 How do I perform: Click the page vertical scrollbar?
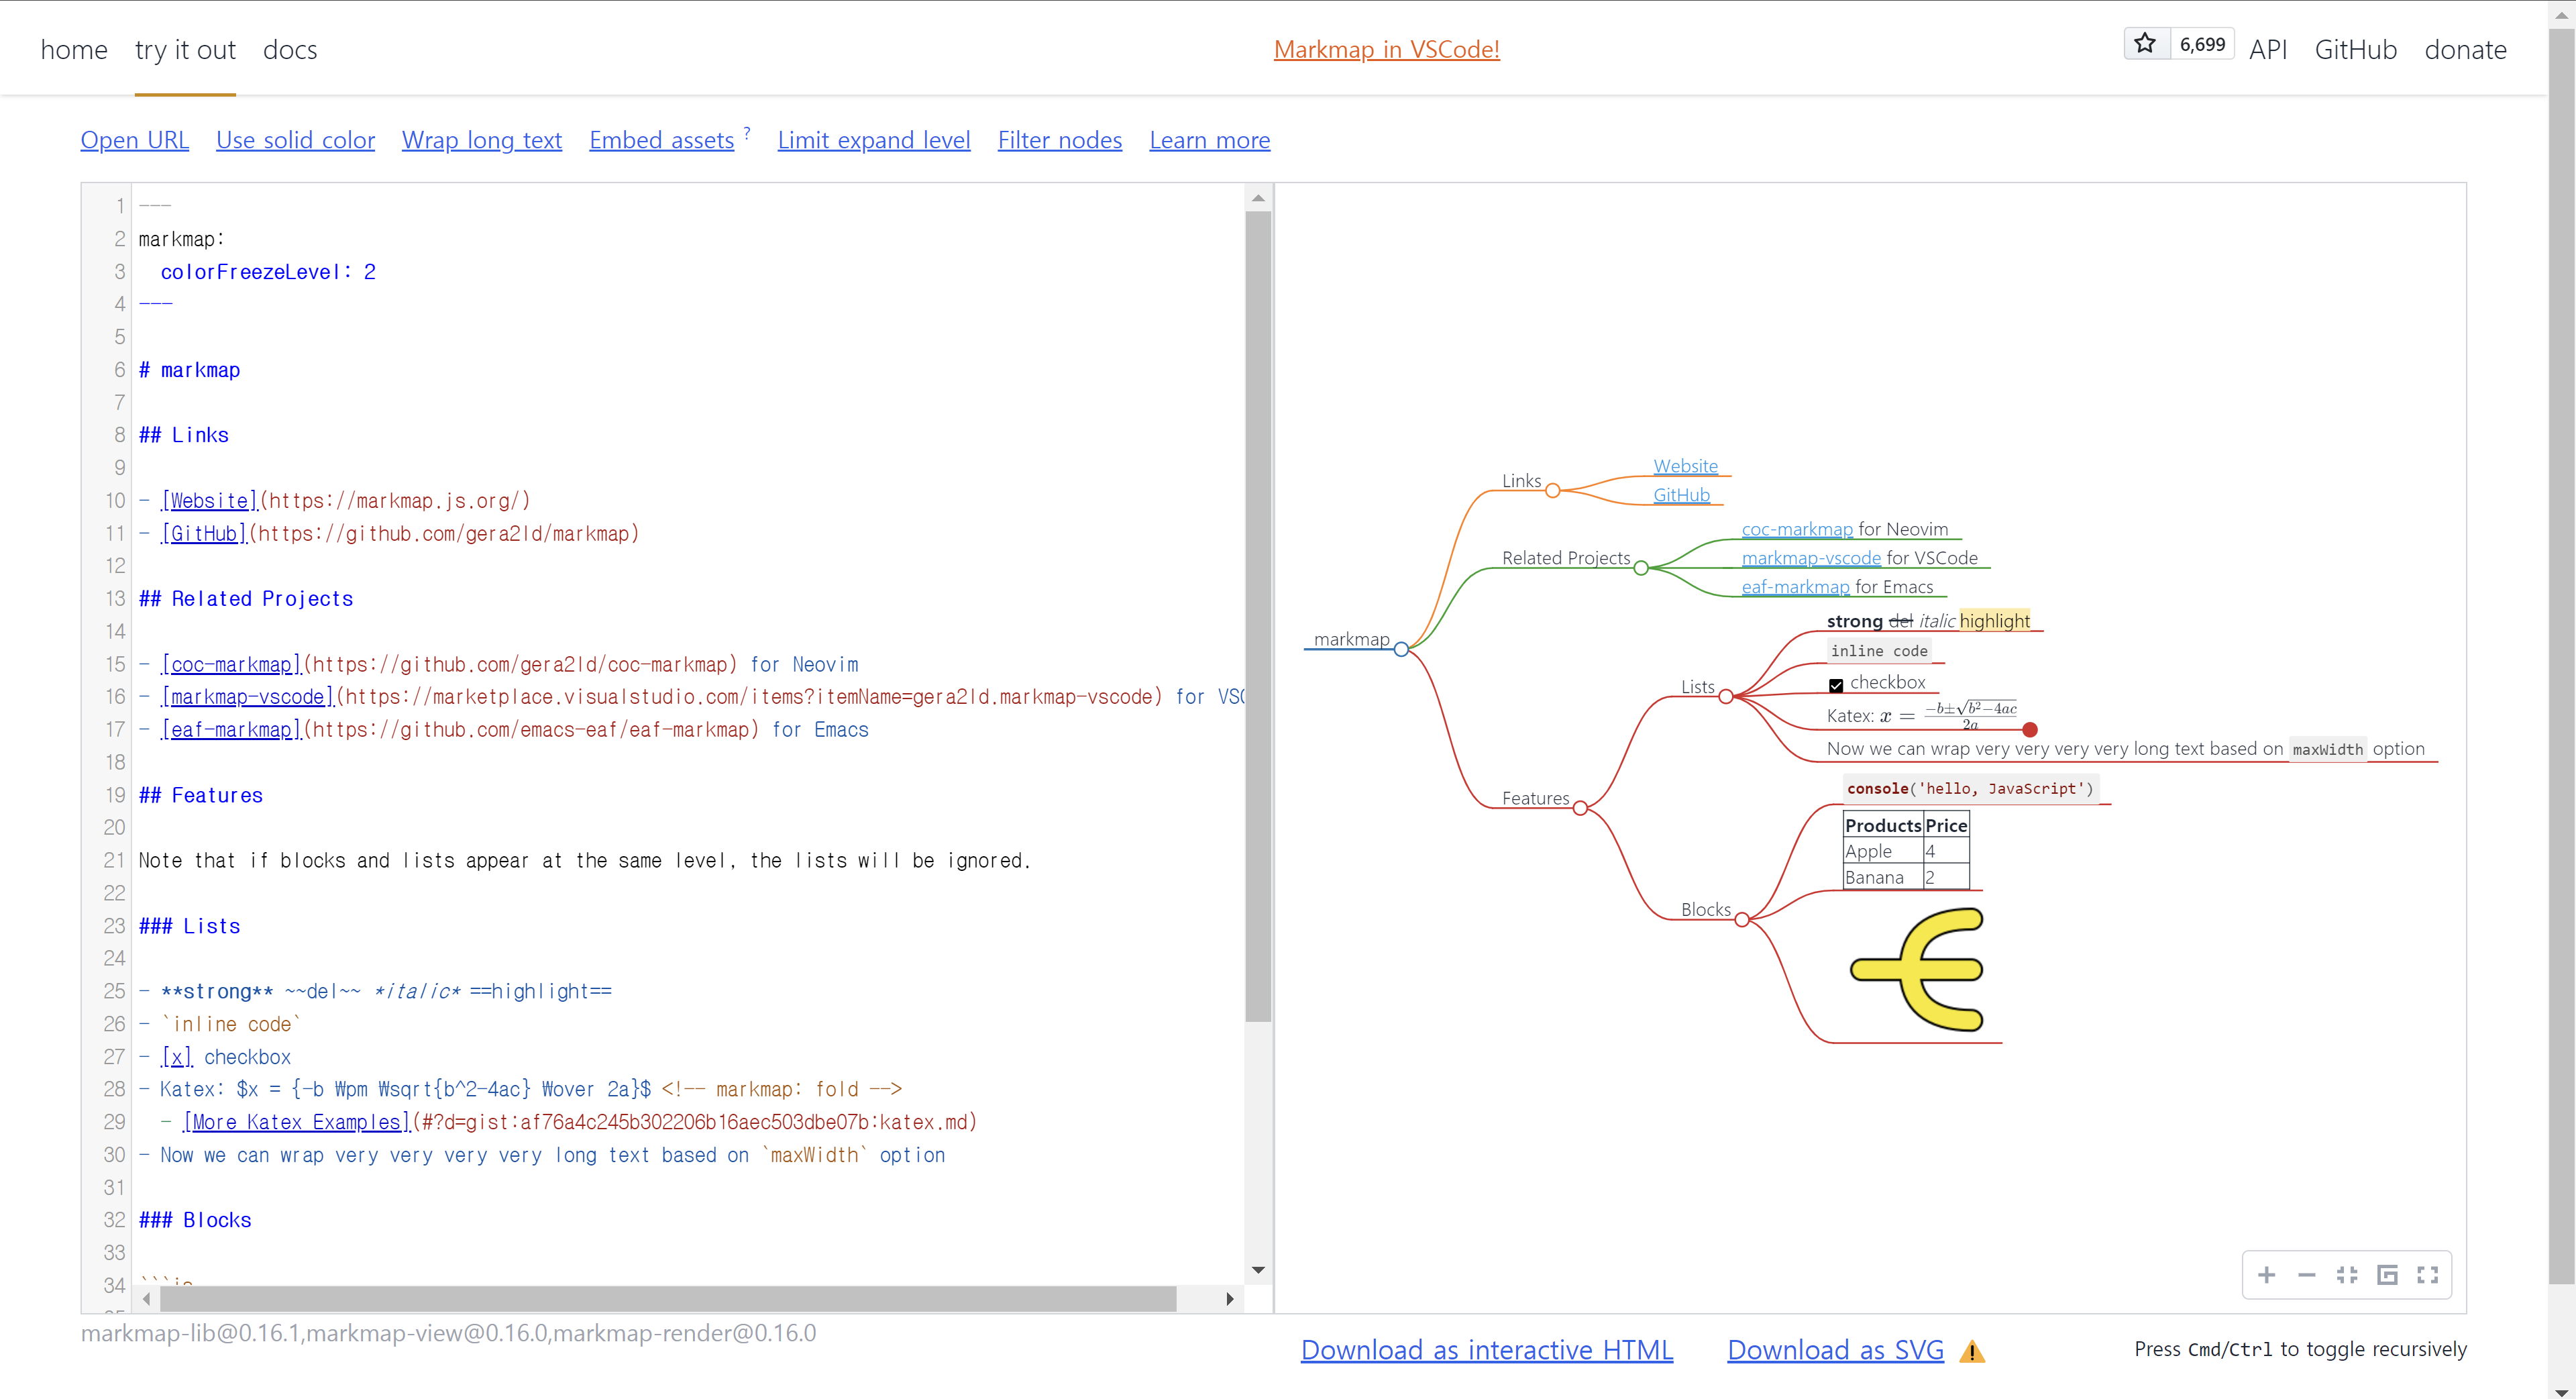point(2561,655)
